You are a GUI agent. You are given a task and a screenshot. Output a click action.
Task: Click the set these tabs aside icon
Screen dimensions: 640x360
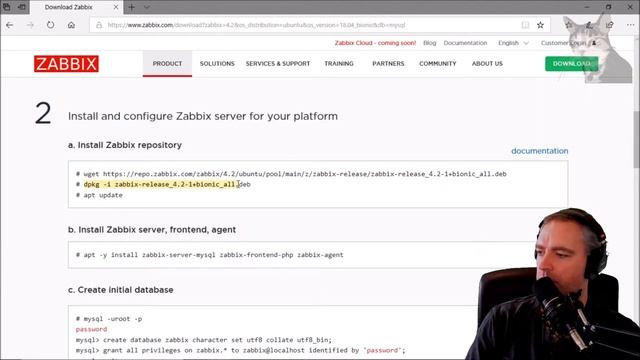click(x=22, y=7)
